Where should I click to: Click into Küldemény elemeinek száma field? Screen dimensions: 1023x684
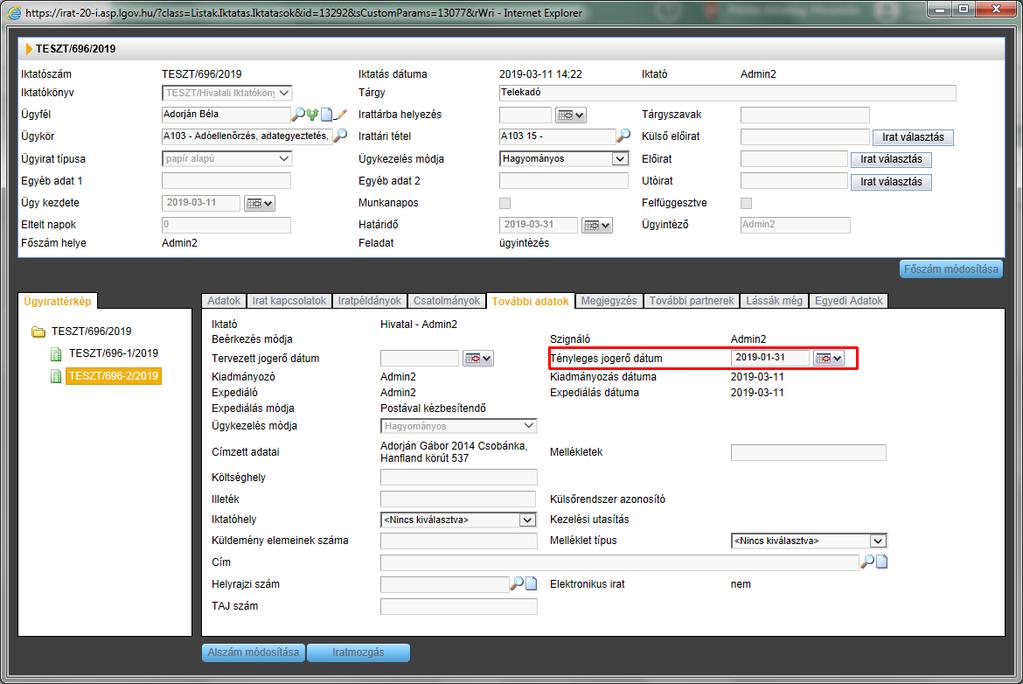459,540
